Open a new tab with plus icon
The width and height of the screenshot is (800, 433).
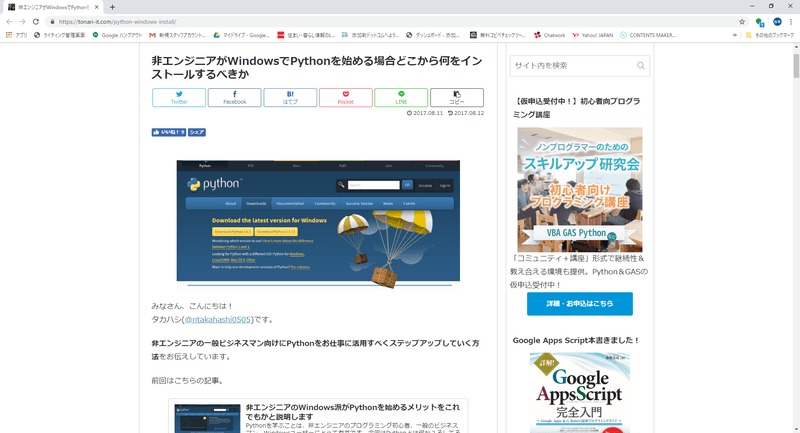tap(112, 7)
